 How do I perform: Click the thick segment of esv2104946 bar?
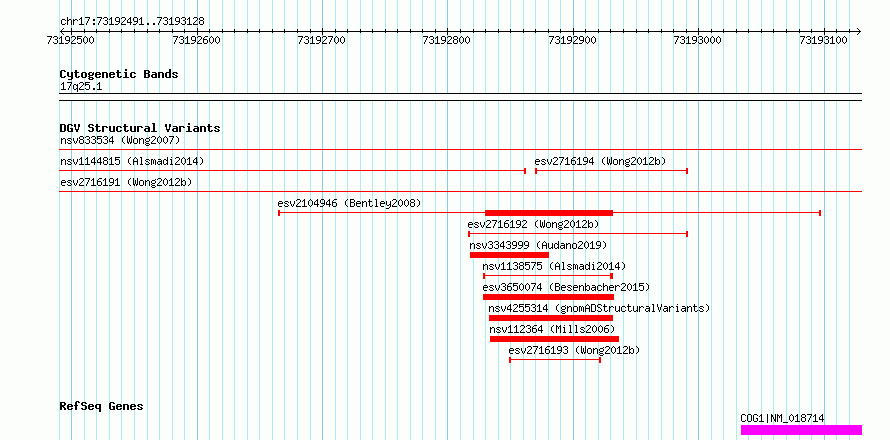point(549,213)
